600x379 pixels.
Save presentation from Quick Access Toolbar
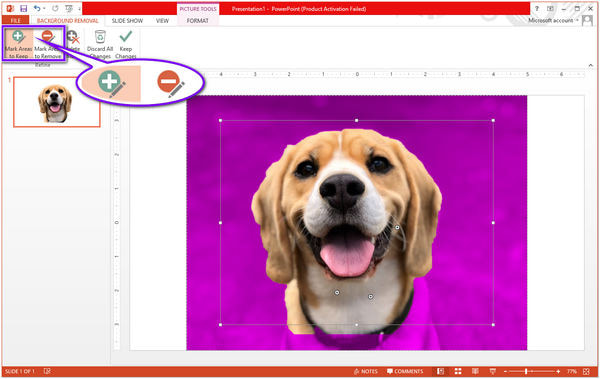23,8
